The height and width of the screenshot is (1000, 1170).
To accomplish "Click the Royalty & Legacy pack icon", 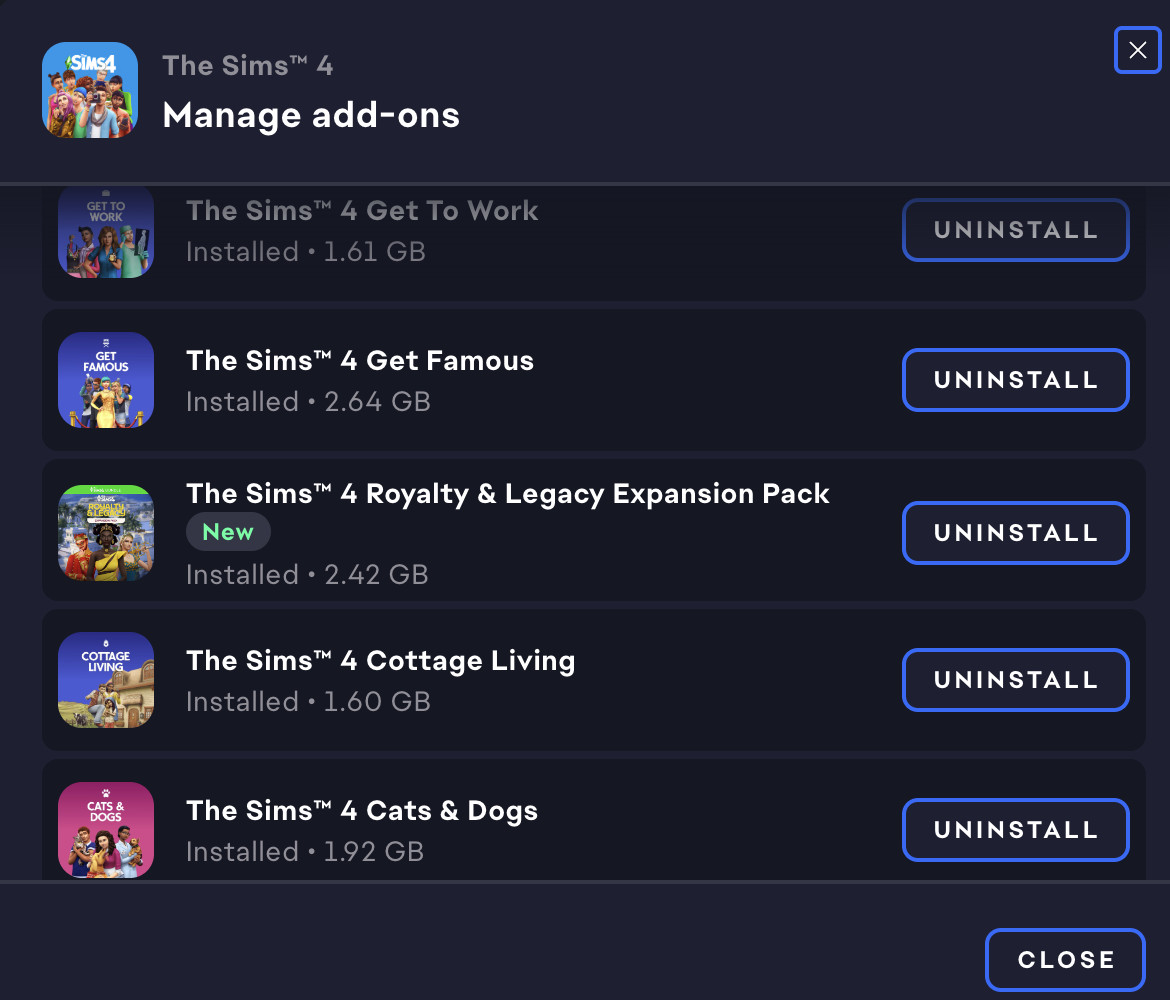I will point(106,533).
